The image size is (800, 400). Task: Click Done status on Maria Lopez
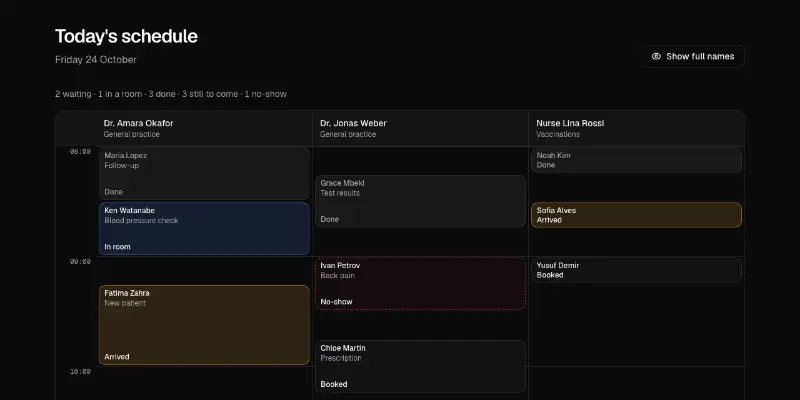(113, 192)
